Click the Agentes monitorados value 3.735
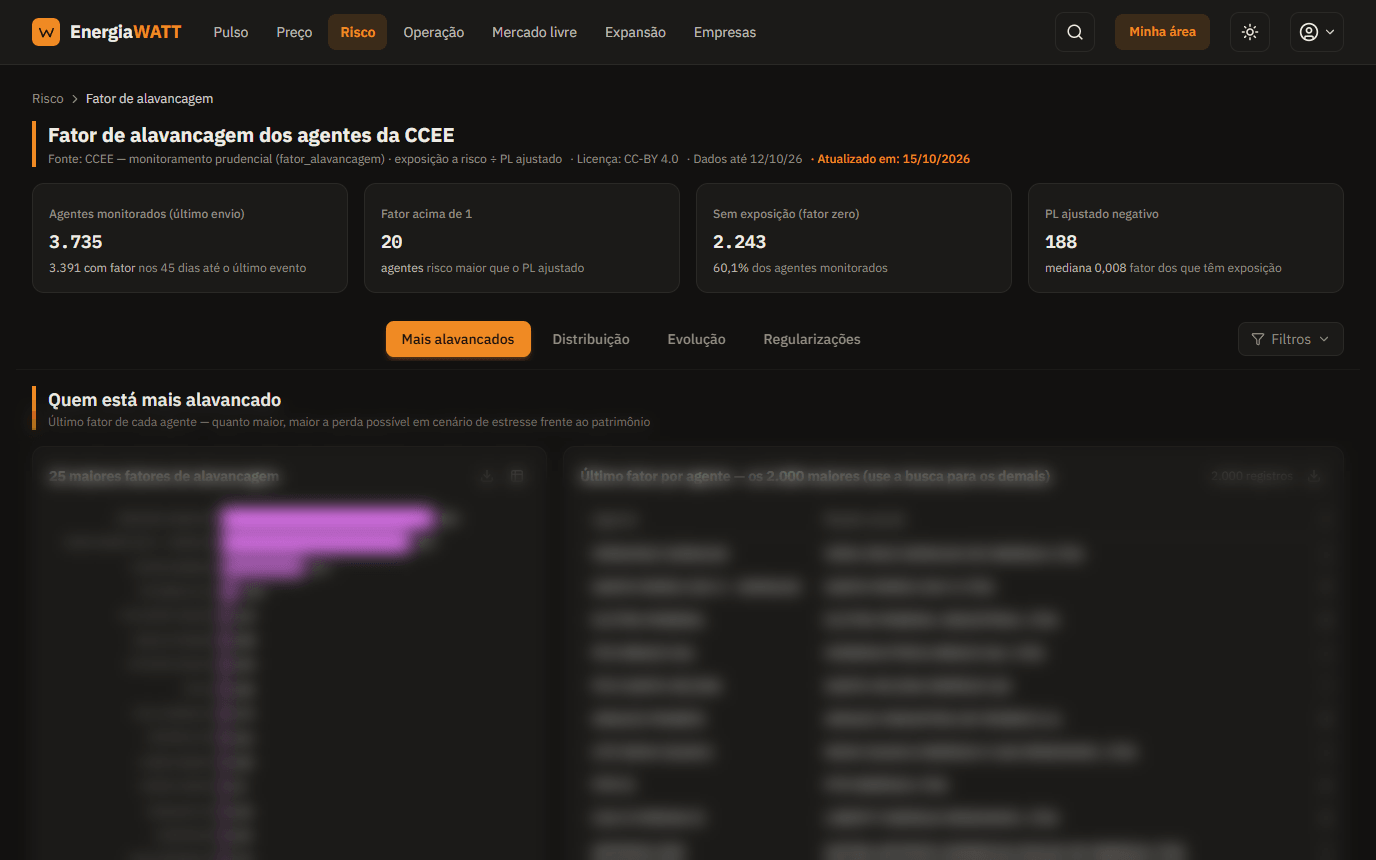 coord(76,241)
